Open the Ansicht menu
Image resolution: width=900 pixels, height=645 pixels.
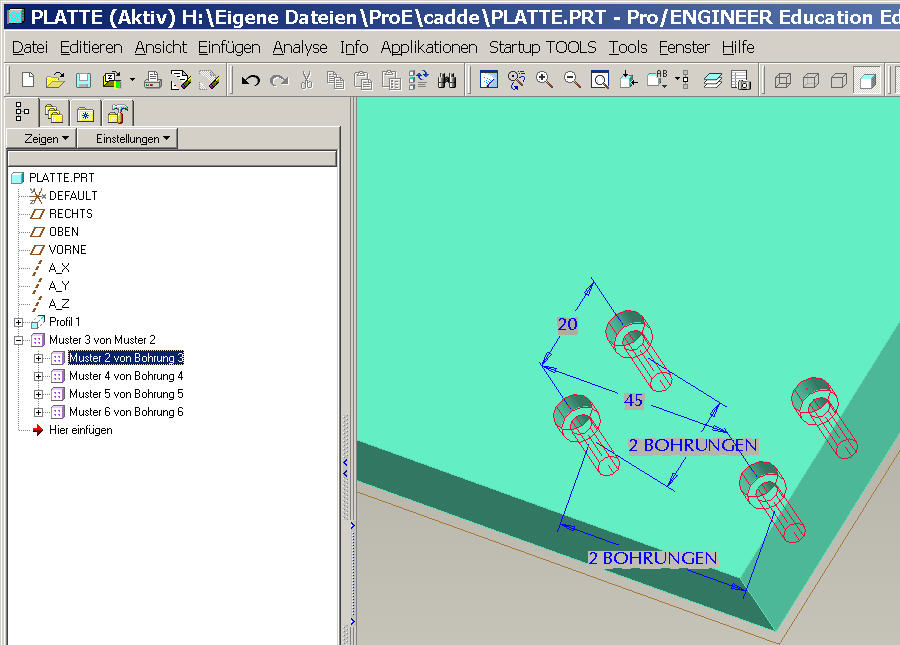tap(161, 47)
